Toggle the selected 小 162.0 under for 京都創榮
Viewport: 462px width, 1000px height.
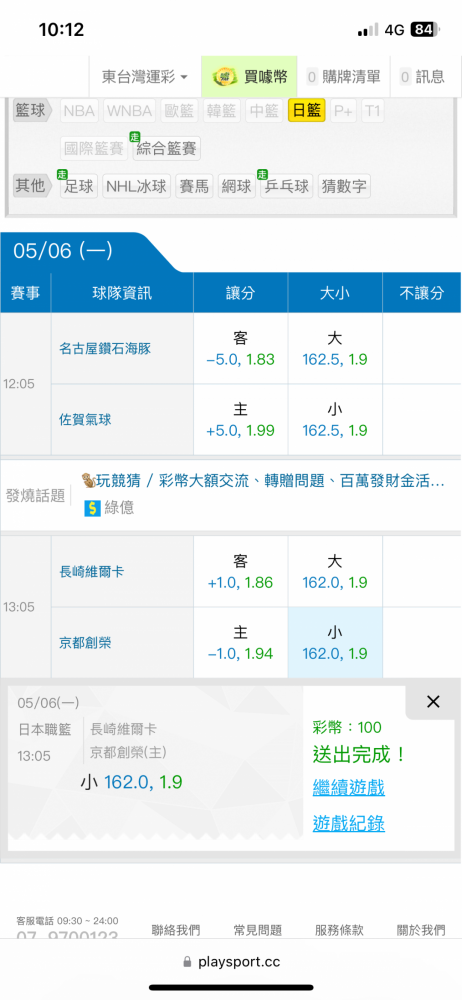[x=335, y=643]
